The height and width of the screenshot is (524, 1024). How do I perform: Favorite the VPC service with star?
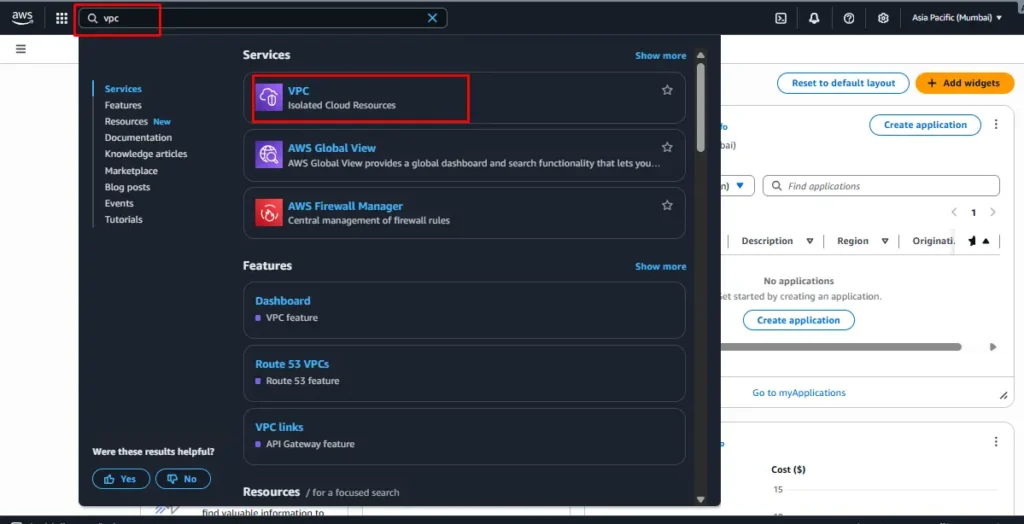click(667, 90)
